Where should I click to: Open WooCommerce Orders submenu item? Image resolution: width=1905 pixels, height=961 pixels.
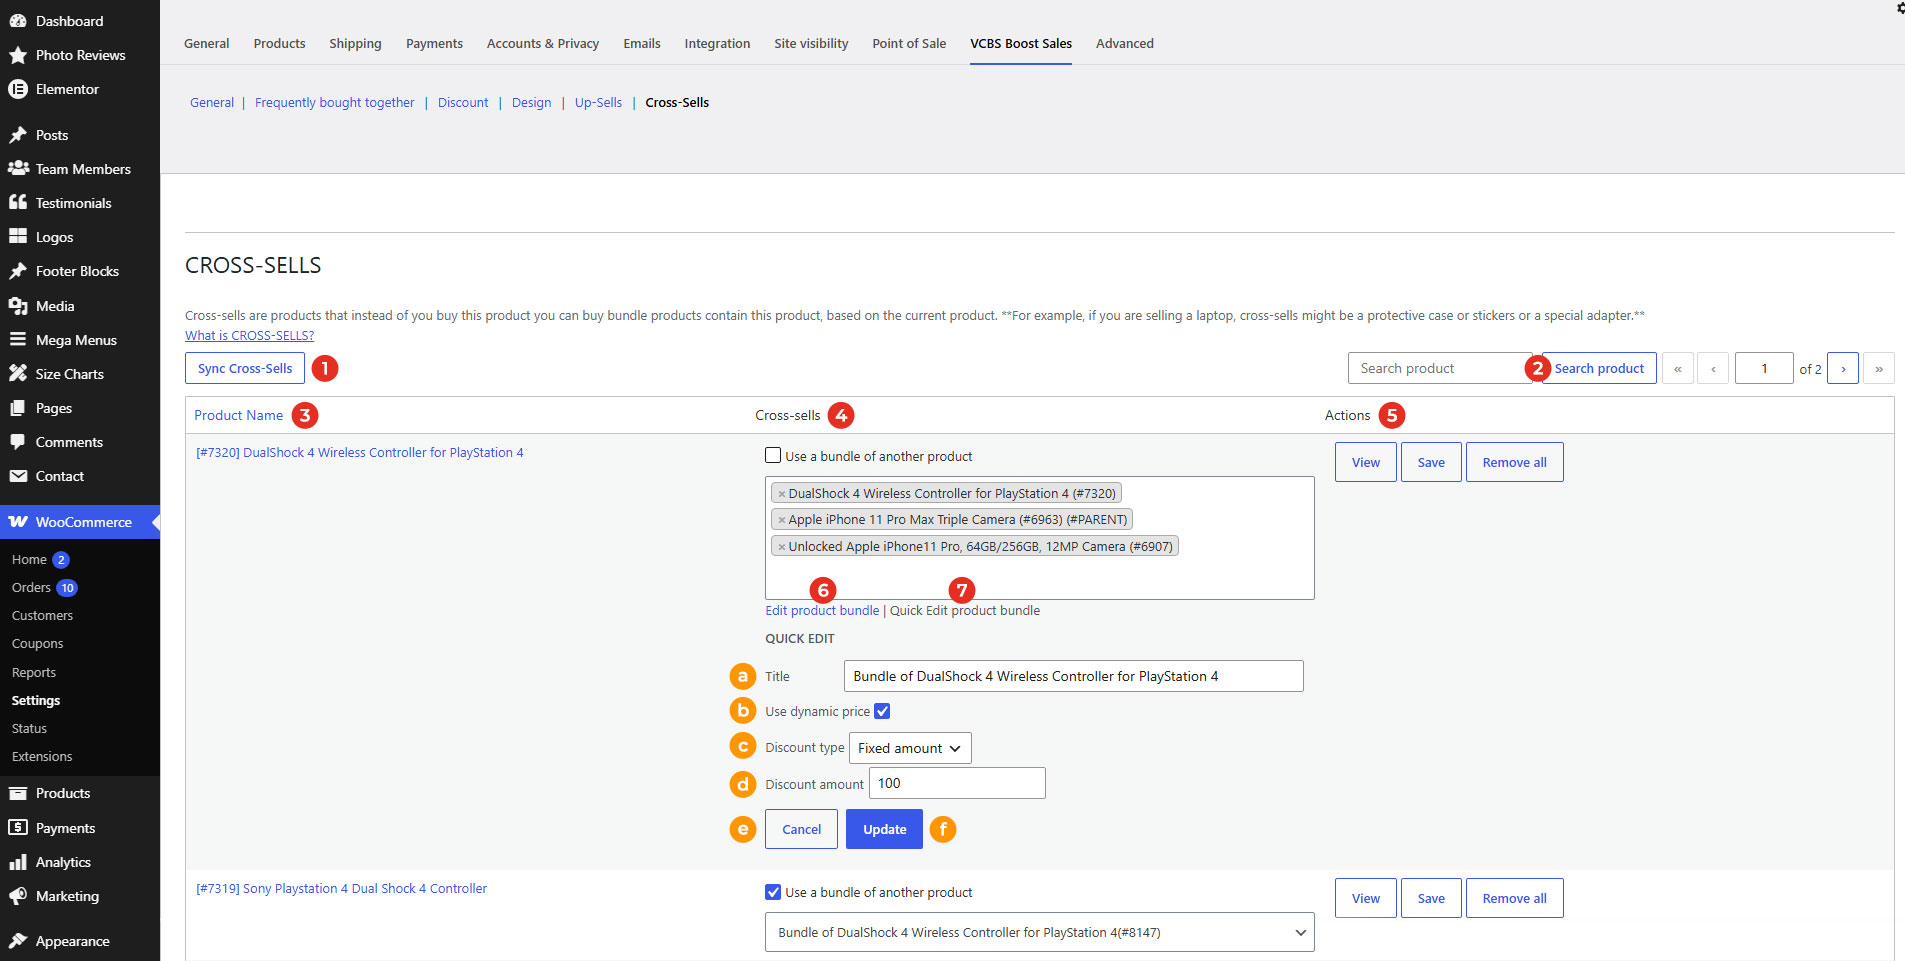click(31, 587)
